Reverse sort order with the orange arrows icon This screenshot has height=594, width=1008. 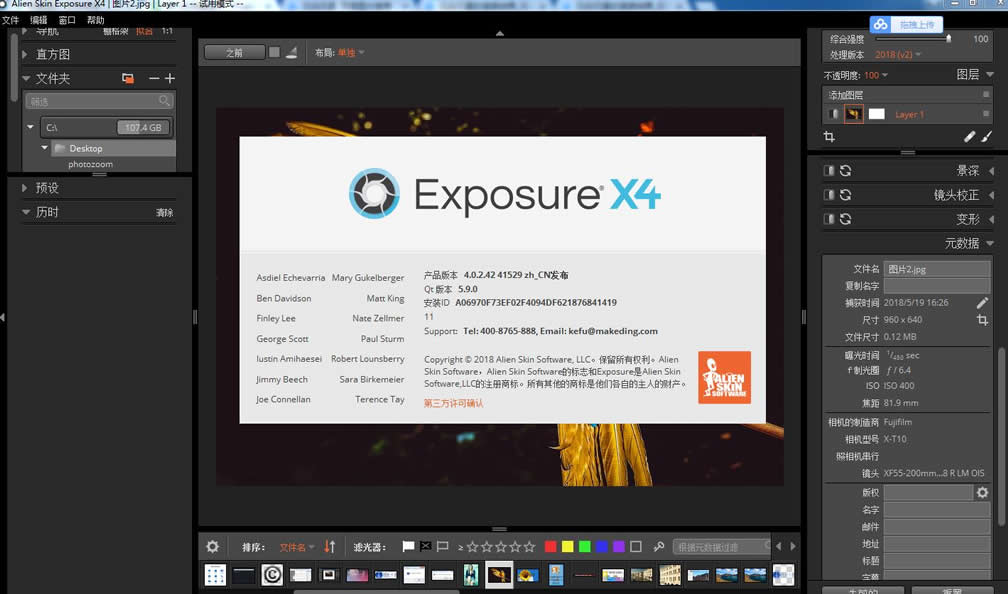[329, 546]
